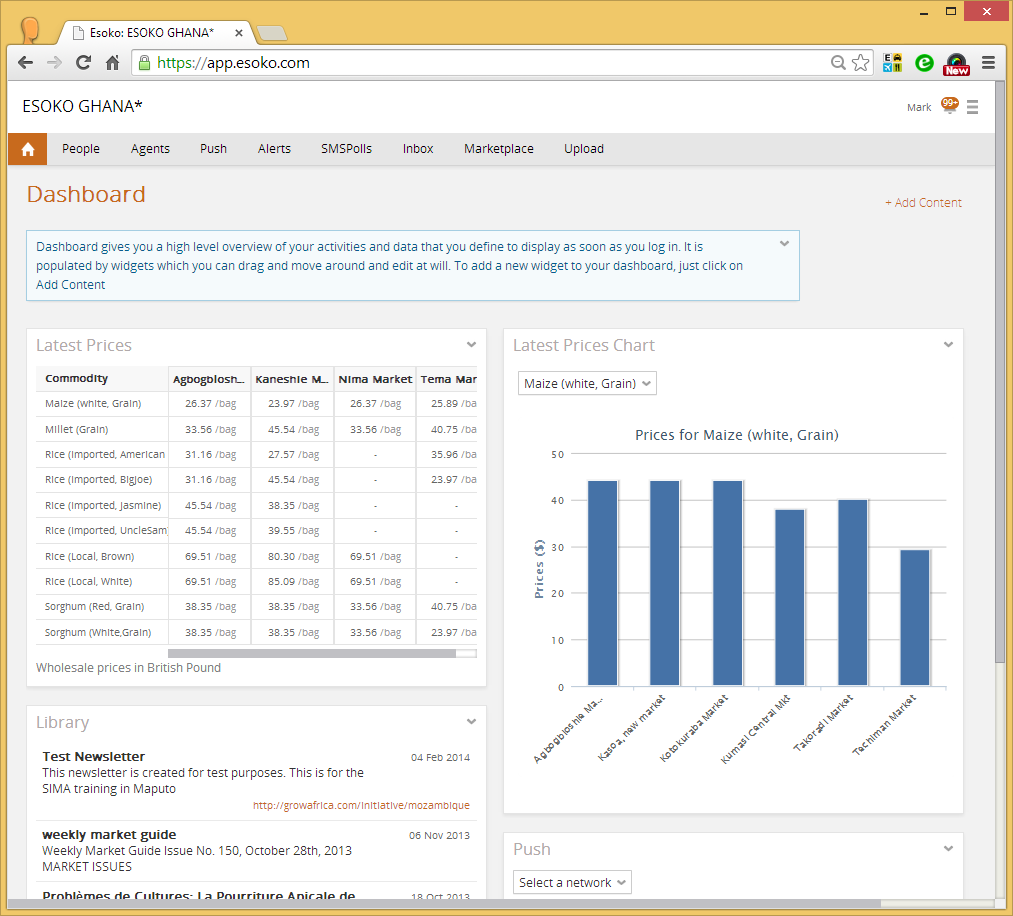Click the zoom magnifier icon in address bar
This screenshot has width=1013, height=916.
point(839,63)
